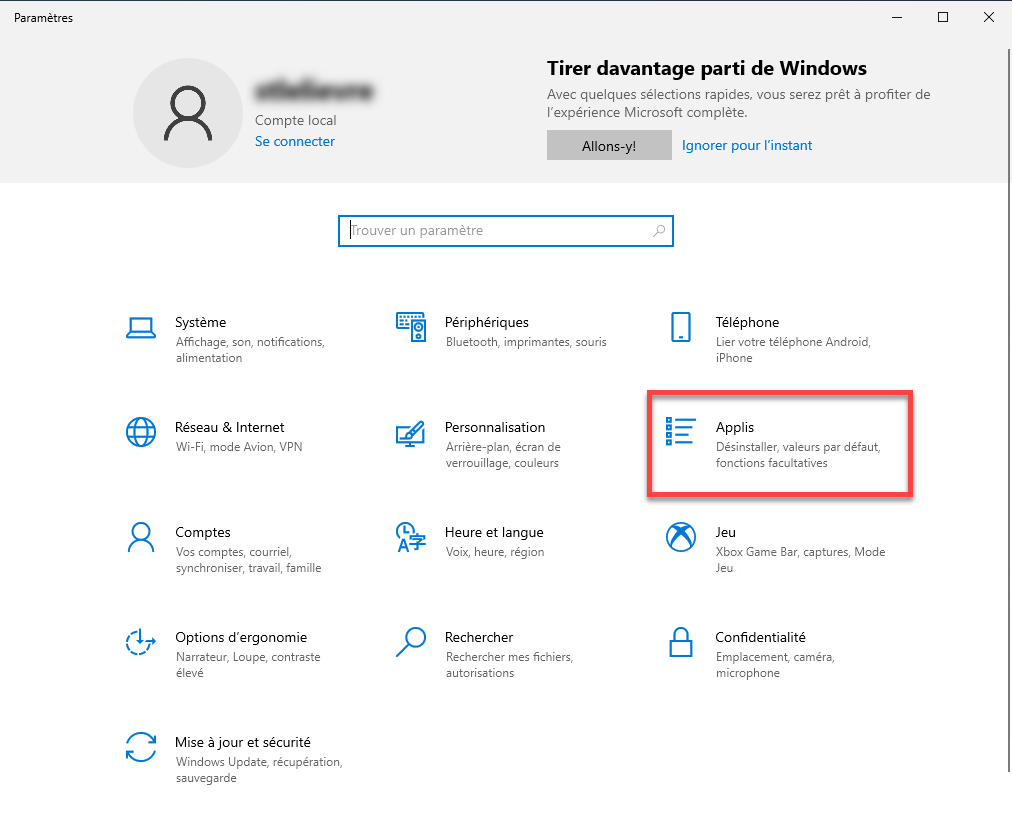Open the Système laptop icon
This screenshot has height=830, width=1012.
(141, 328)
